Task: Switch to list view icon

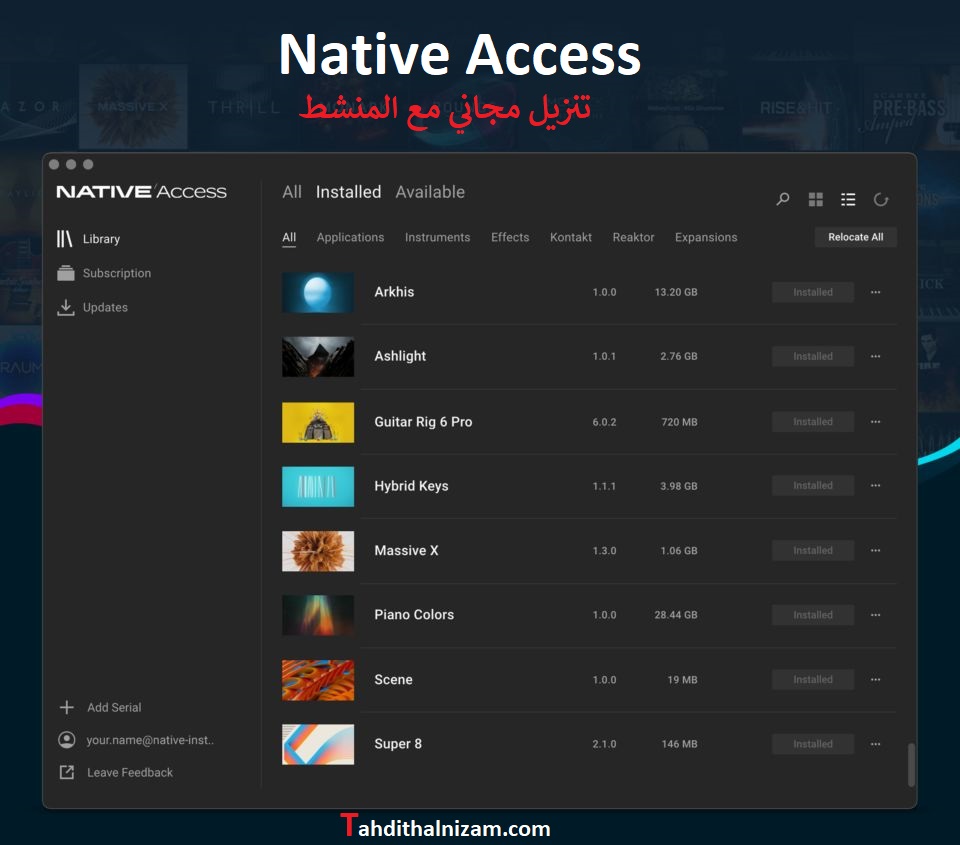Action: point(848,199)
